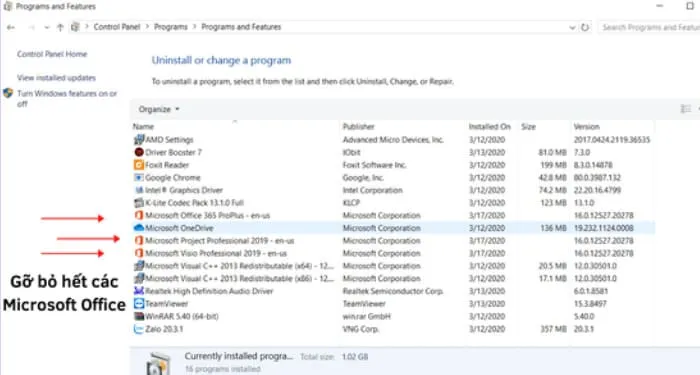Select KLCP publisher cell
The image size is (700, 375).
click(x=351, y=203)
